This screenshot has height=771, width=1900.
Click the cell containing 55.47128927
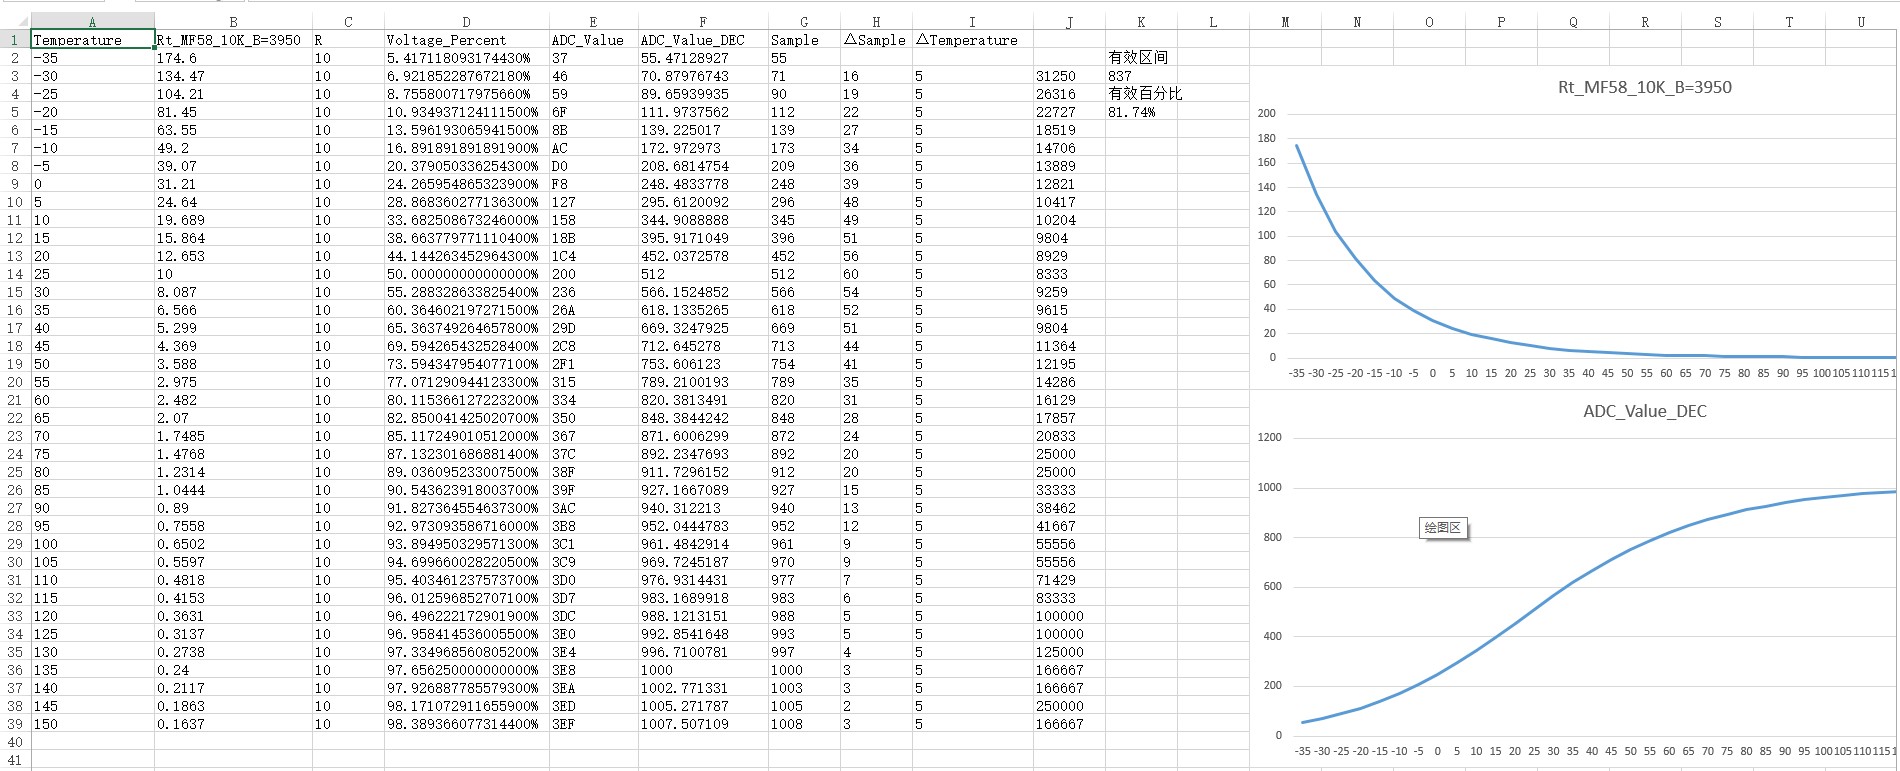click(702, 58)
